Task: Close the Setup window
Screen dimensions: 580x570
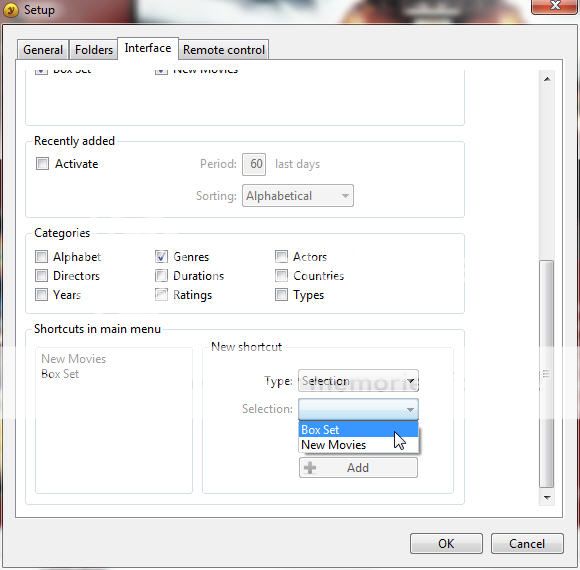Action: point(554,6)
